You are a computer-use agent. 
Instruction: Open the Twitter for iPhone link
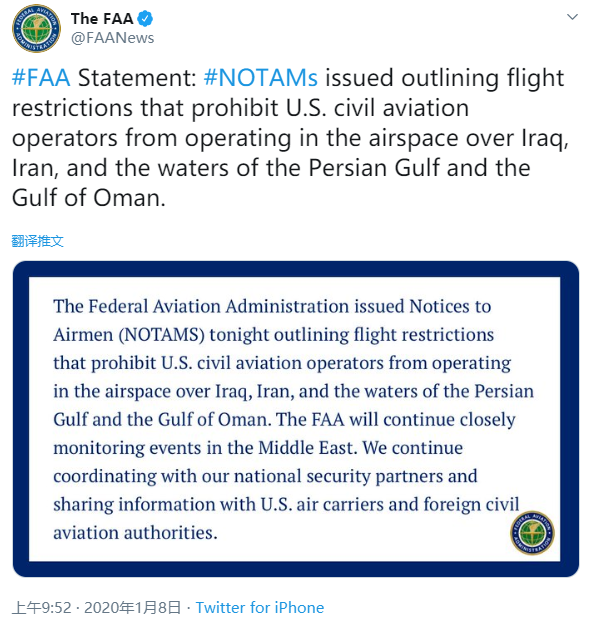(260, 608)
